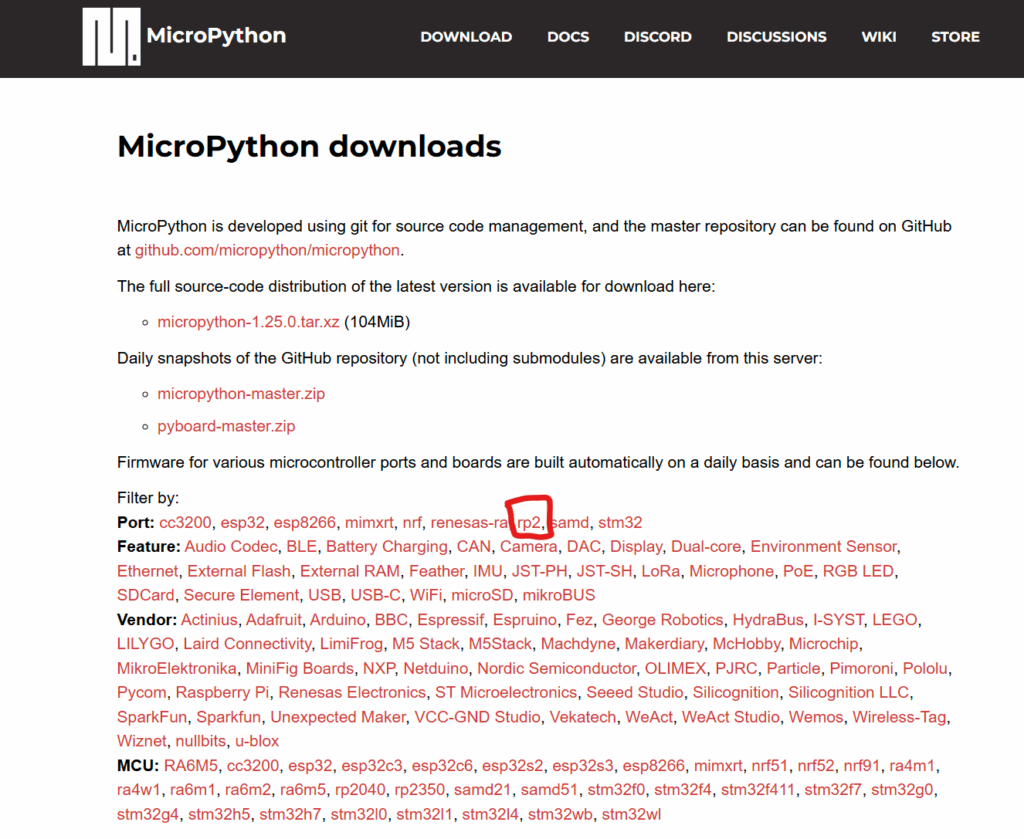This screenshot has width=1024, height=839.
Task: Filter by MCU stm32h7
Action: tap(290, 815)
